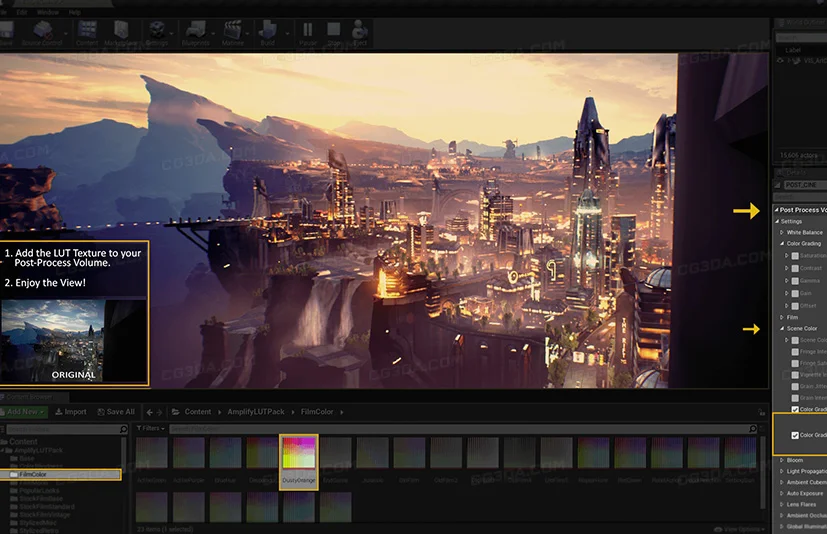Go back in Content Browser history
Screen dimensions: 827x534
[x=150, y=412]
